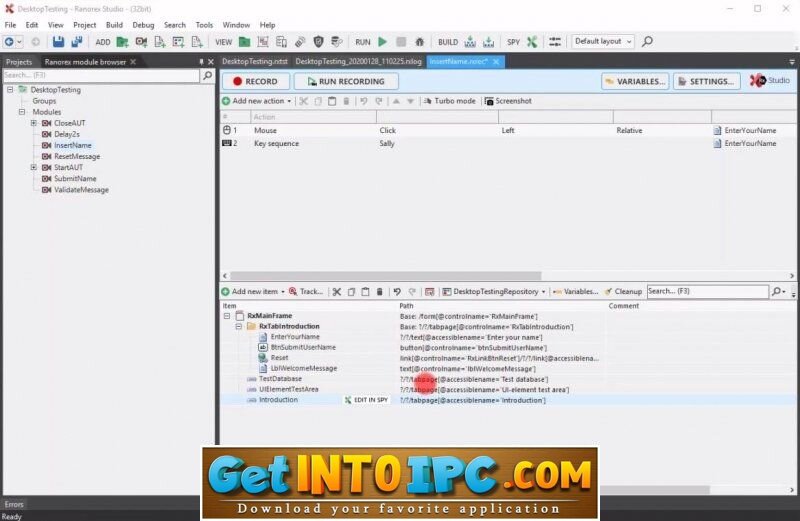Click undo icon in the actions toolbar

[364, 101]
